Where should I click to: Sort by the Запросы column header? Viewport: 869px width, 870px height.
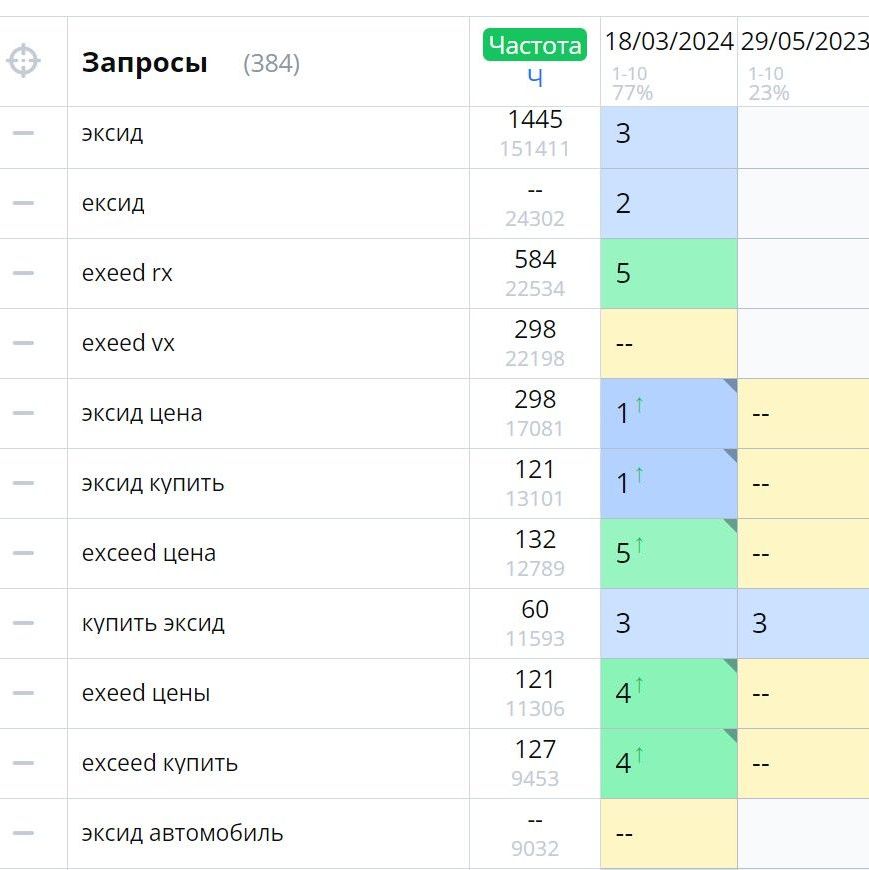144,62
